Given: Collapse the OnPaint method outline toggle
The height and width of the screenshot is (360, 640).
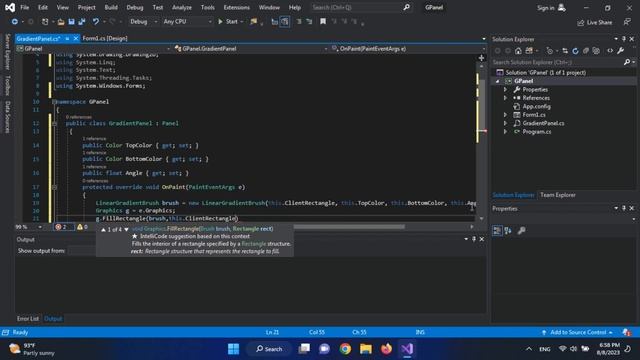Looking at the screenshot, I should 54,187.
